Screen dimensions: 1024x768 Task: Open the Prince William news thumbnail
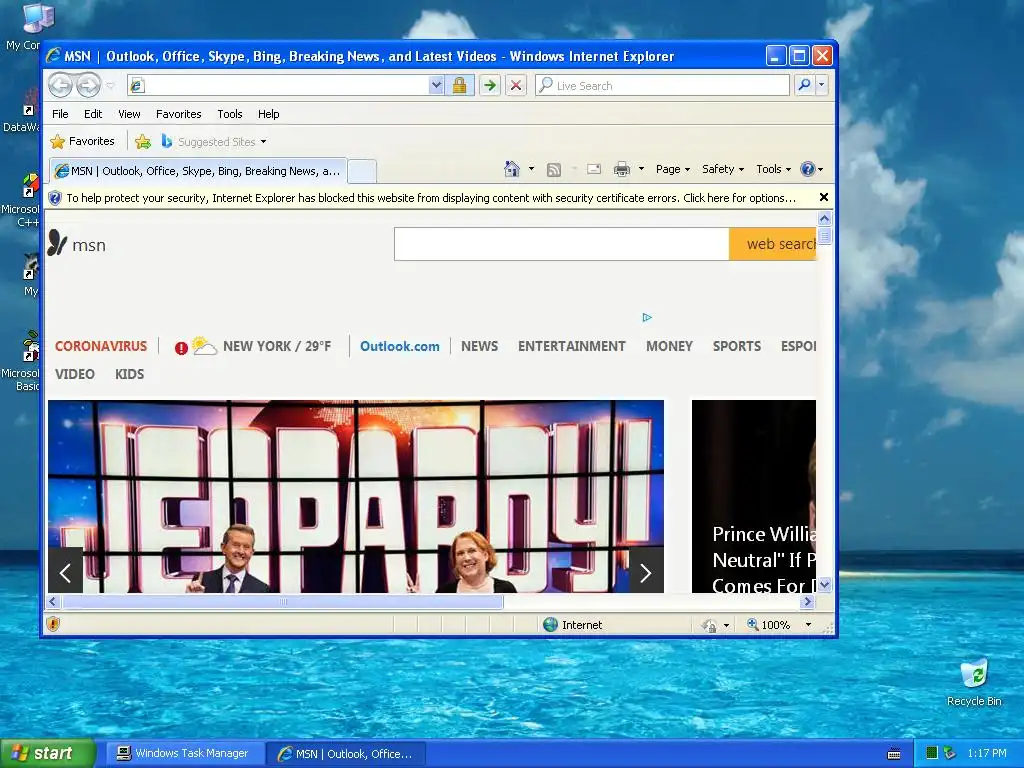754,496
